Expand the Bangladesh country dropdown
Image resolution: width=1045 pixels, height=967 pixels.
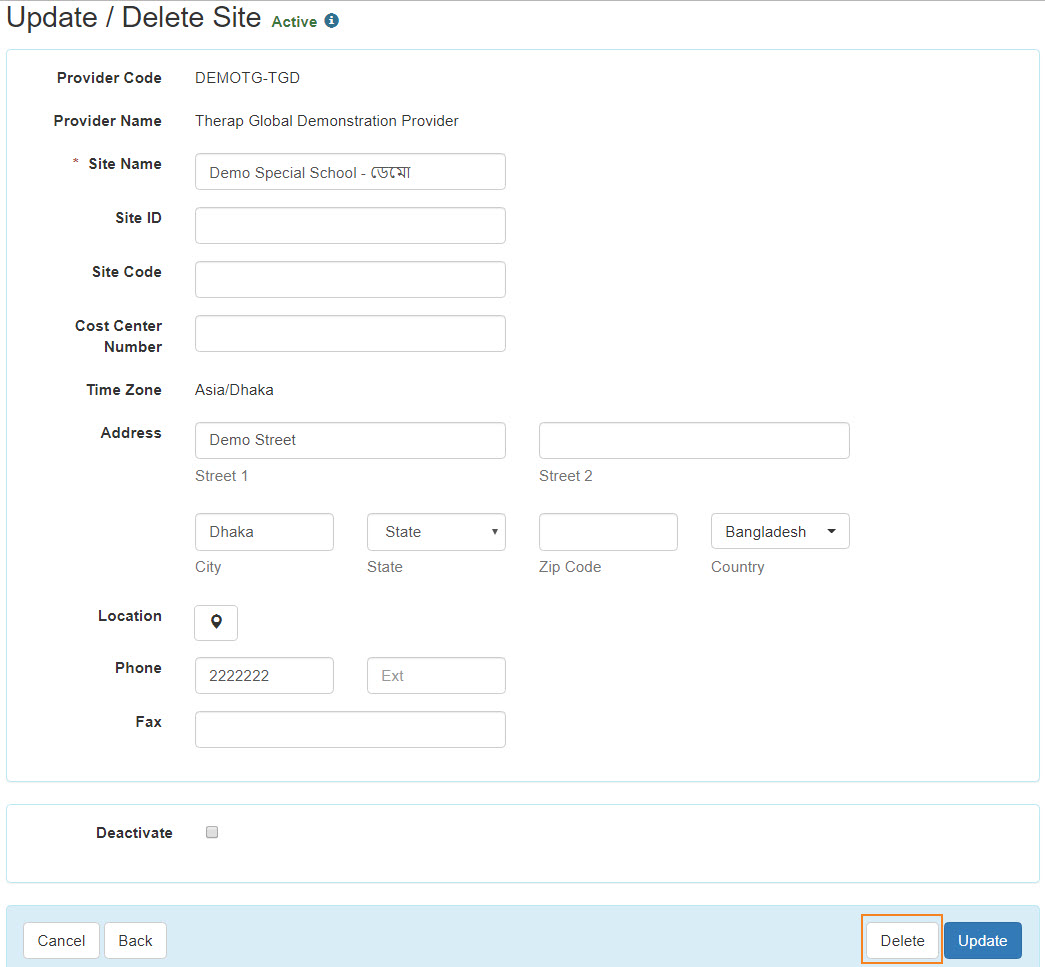(780, 531)
